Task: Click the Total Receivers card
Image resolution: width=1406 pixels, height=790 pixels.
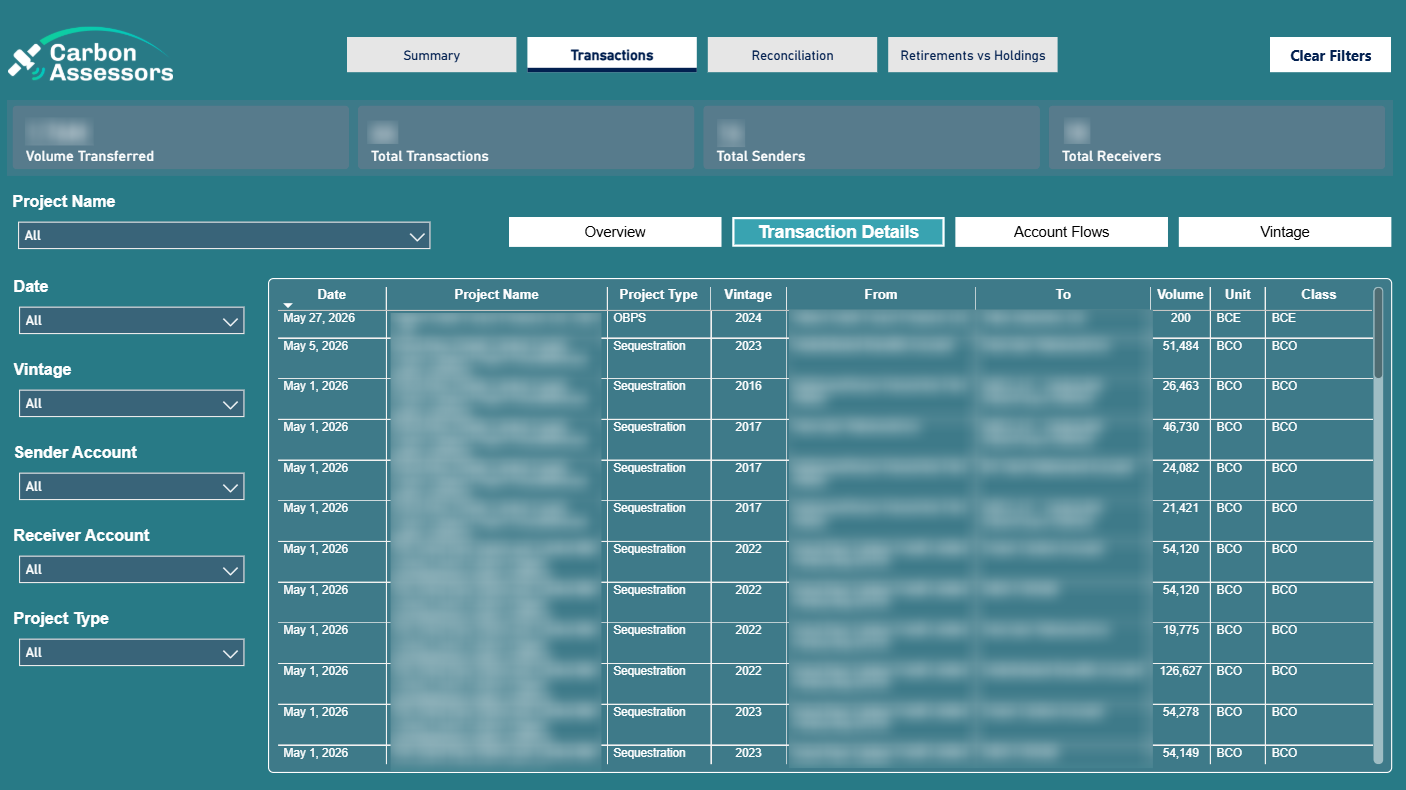Action: coord(1217,137)
